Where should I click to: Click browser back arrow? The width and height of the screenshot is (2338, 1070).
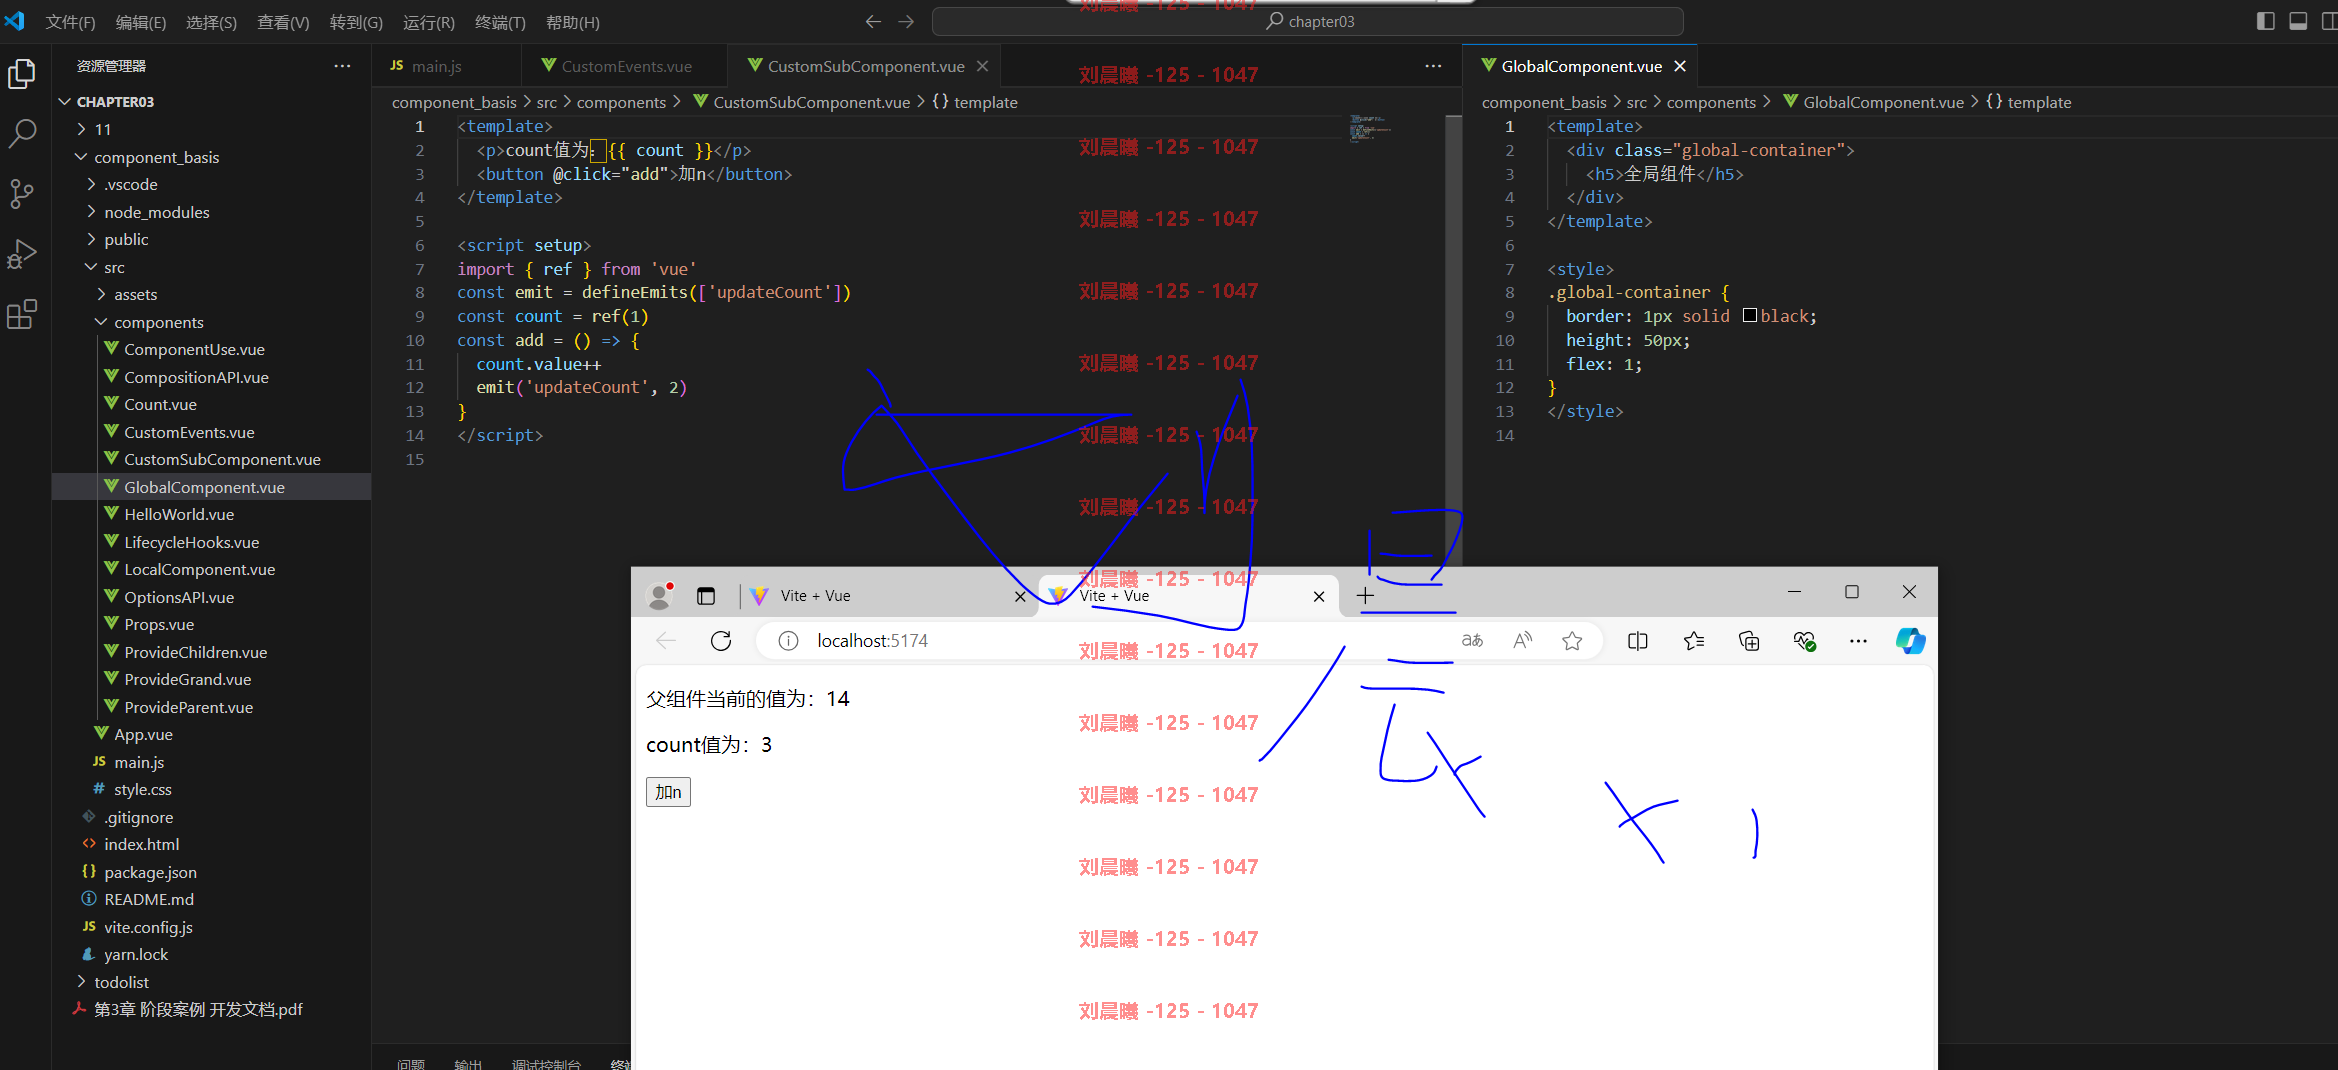point(666,641)
